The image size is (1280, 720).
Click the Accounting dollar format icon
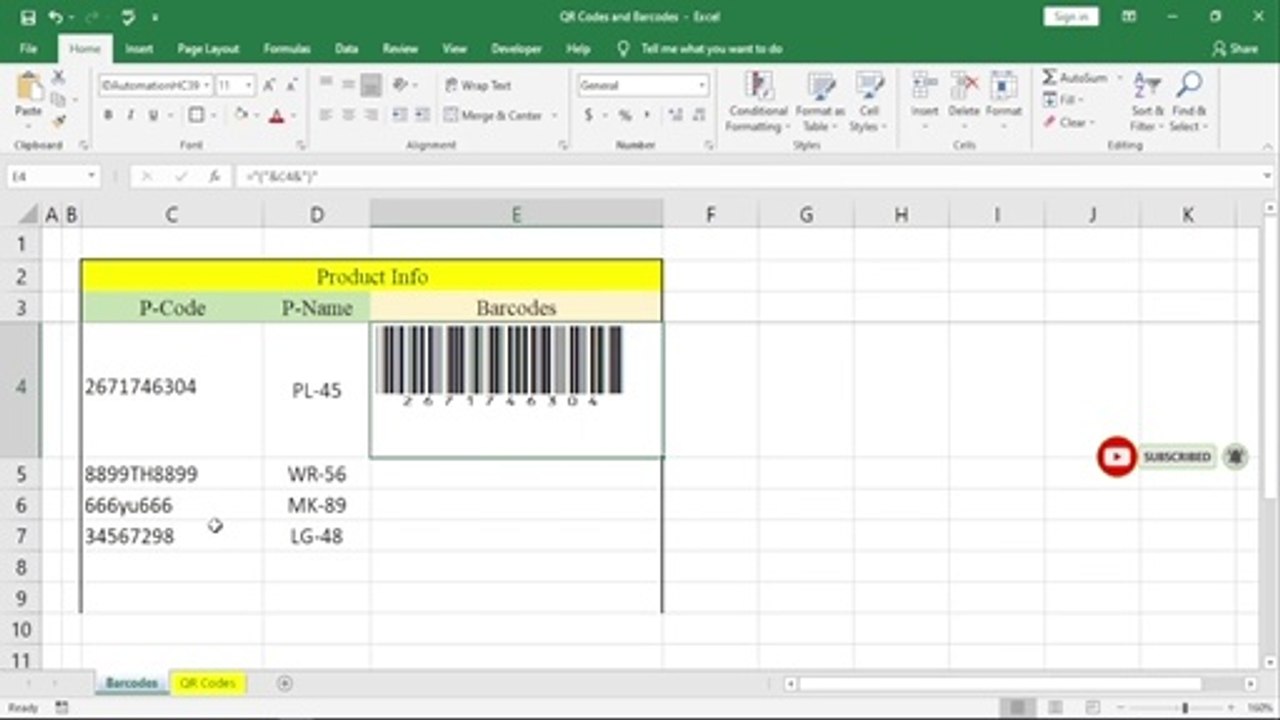(x=588, y=115)
